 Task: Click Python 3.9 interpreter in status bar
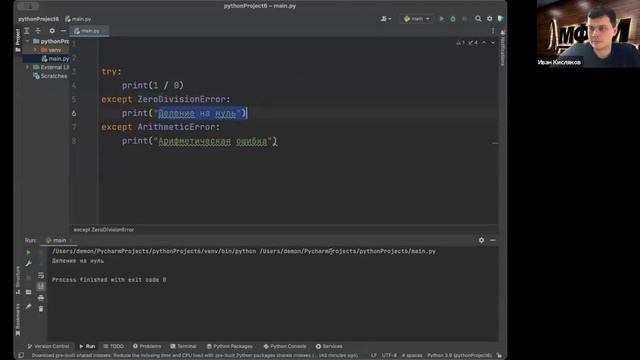coord(460,356)
